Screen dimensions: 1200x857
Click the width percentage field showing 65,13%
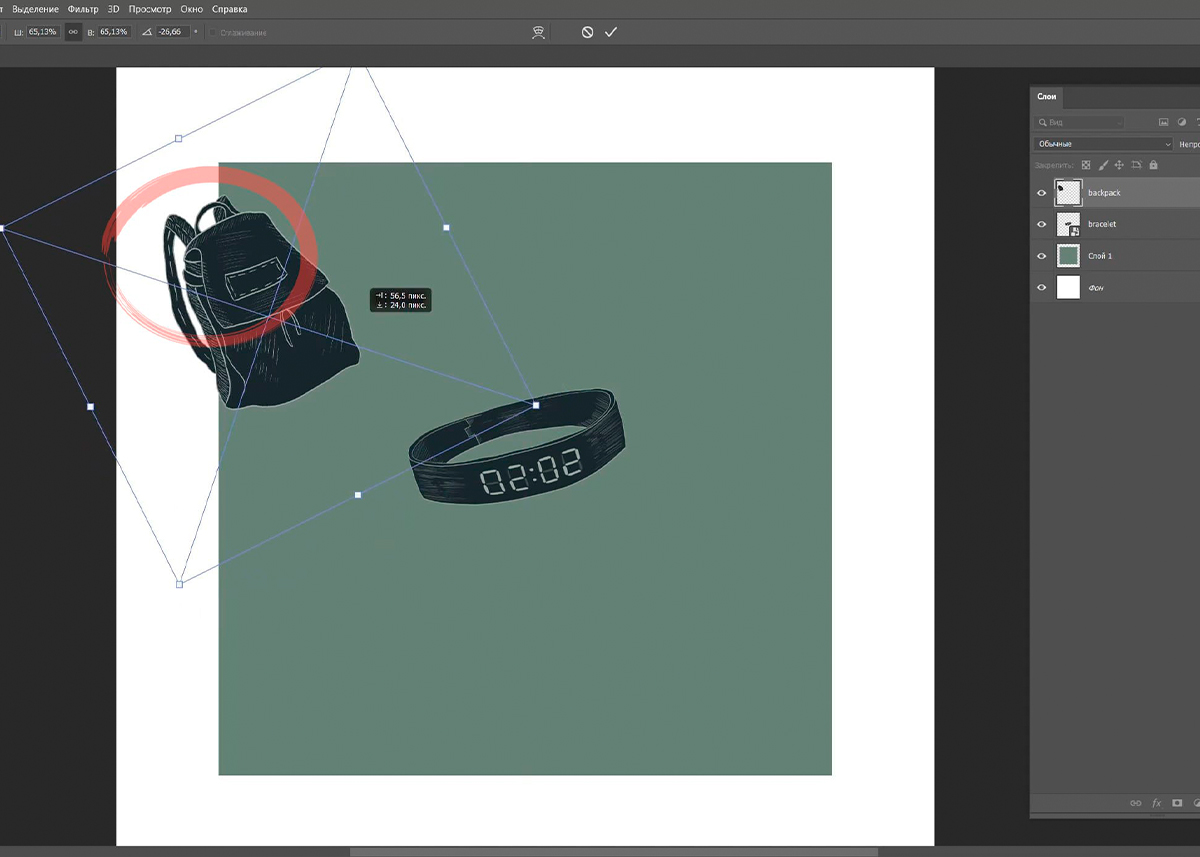43,32
